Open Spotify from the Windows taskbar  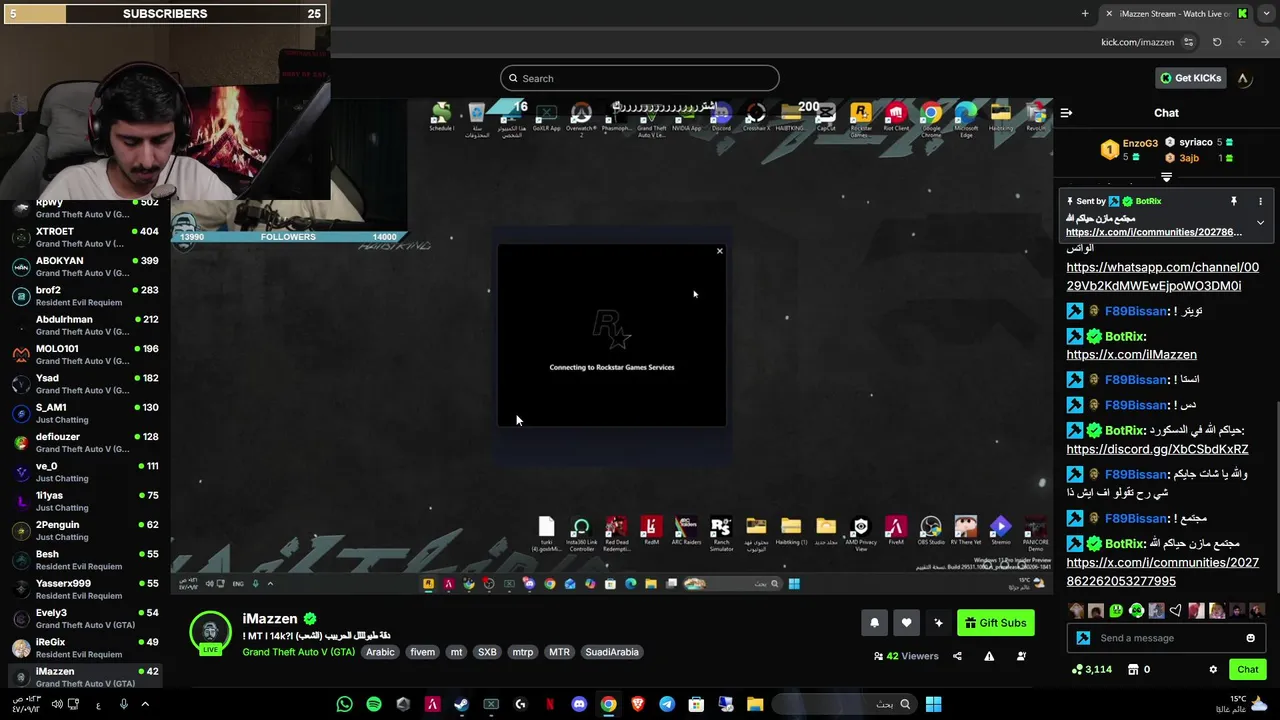pyautogui.click(x=374, y=704)
